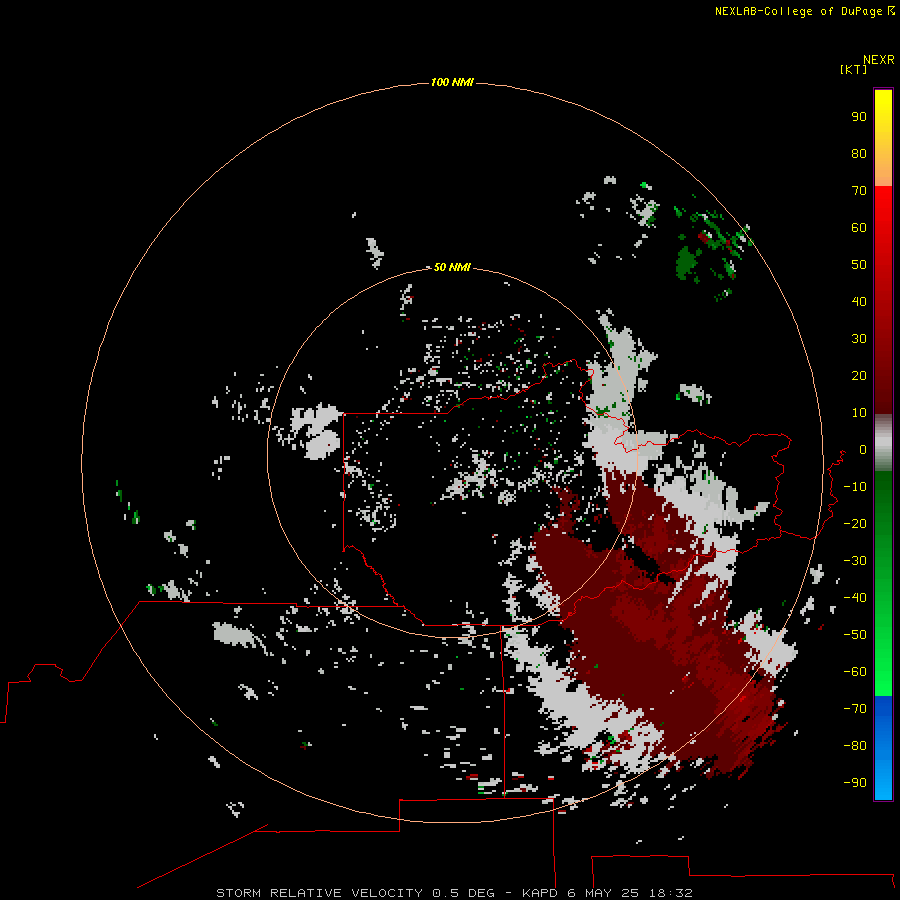This screenshot has height=900, width=900.
Task: Select the -80 knot scale value
Action: click(855, 746)
